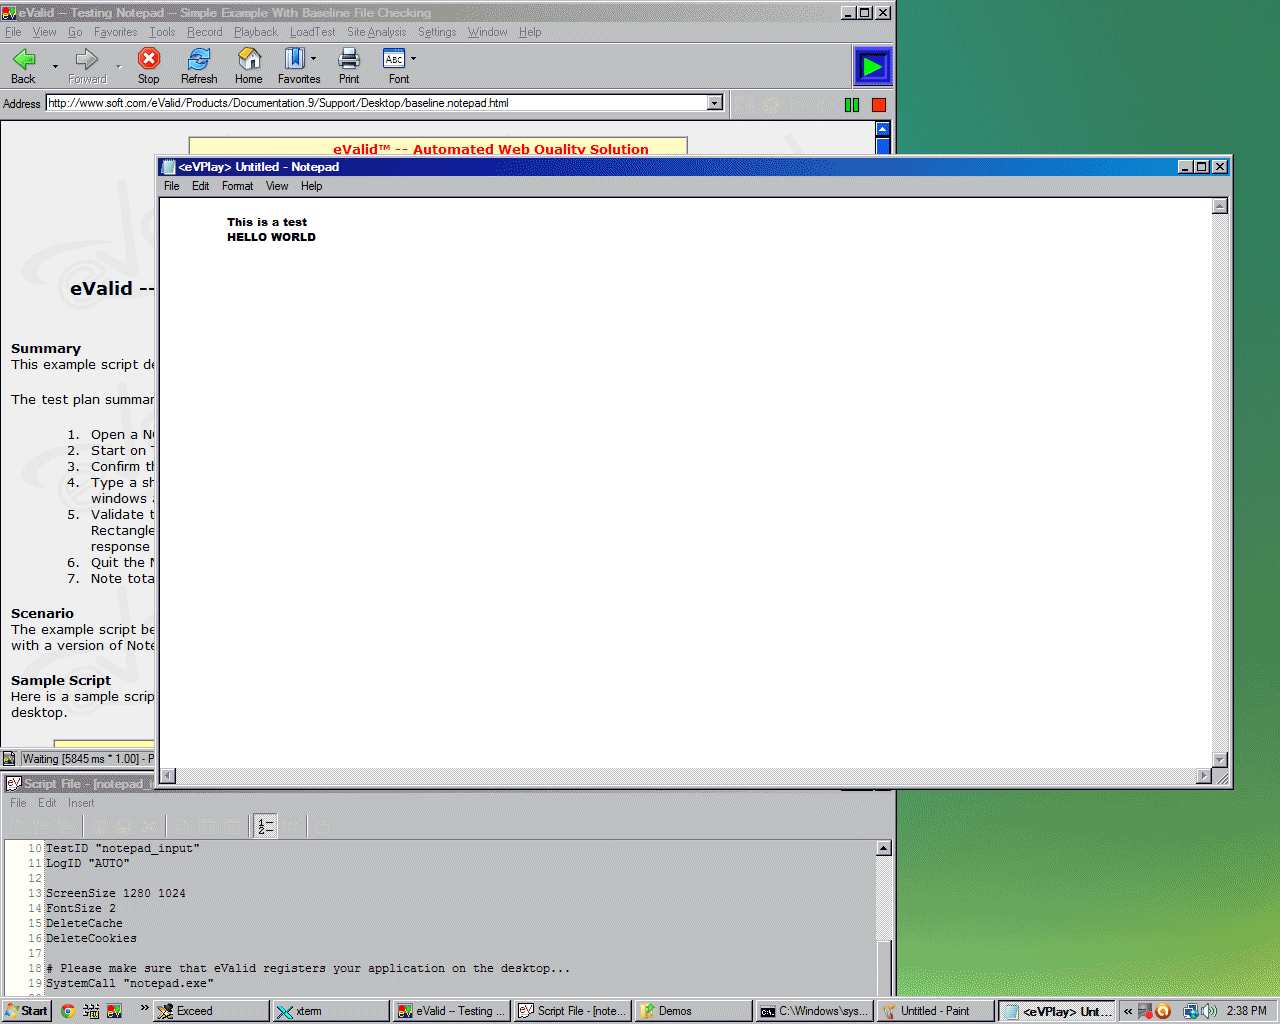The height and width of the screenshot is (1024, 1280).
Task: Click the taskbar clock showing 2:38 PM
Action: coord(1246,1011)
